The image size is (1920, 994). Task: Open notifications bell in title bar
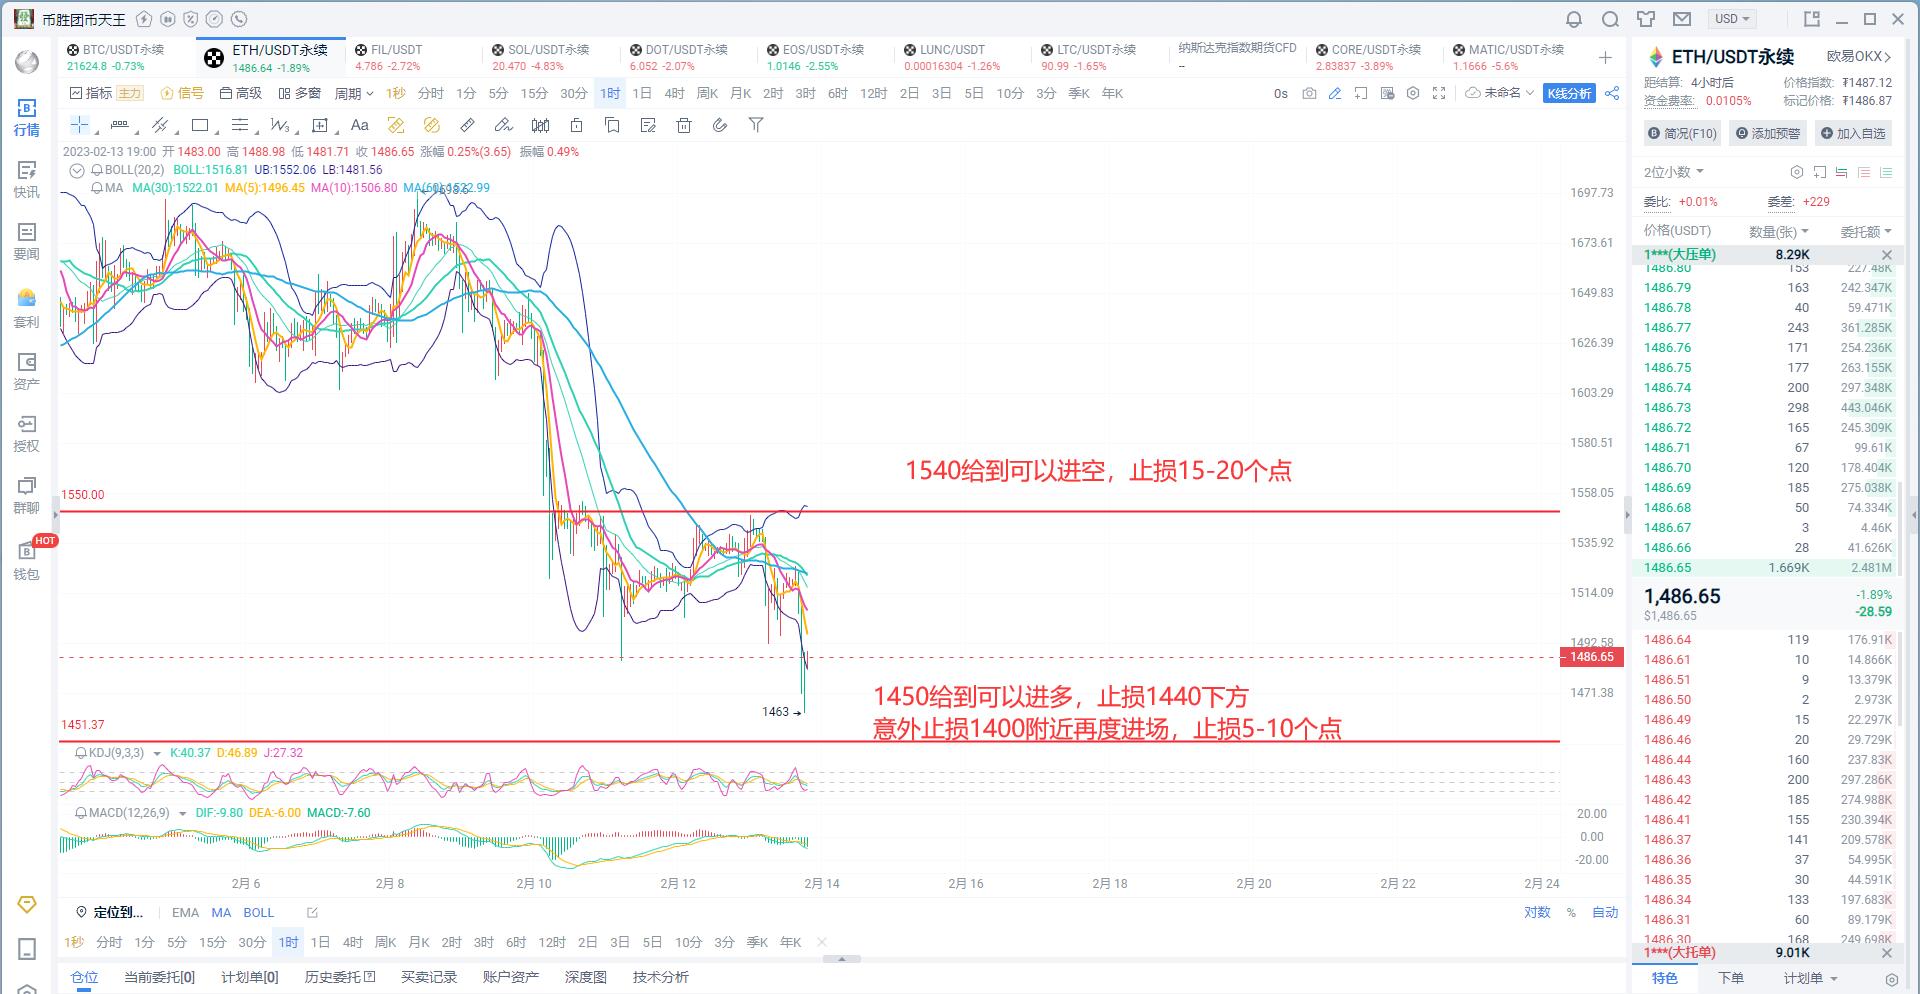click(x=1574, y=19)
